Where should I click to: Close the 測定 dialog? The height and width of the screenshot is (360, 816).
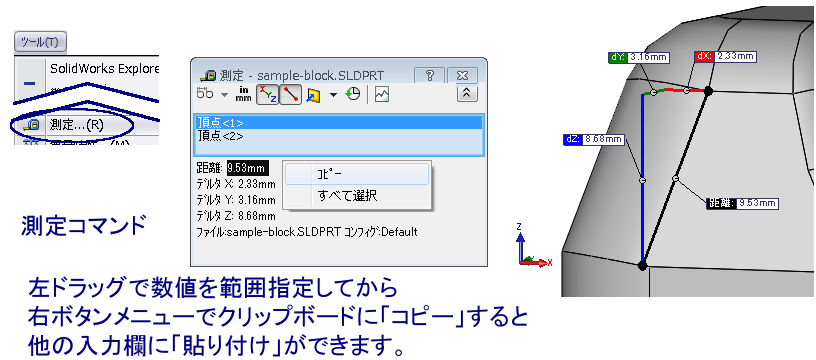462,75
